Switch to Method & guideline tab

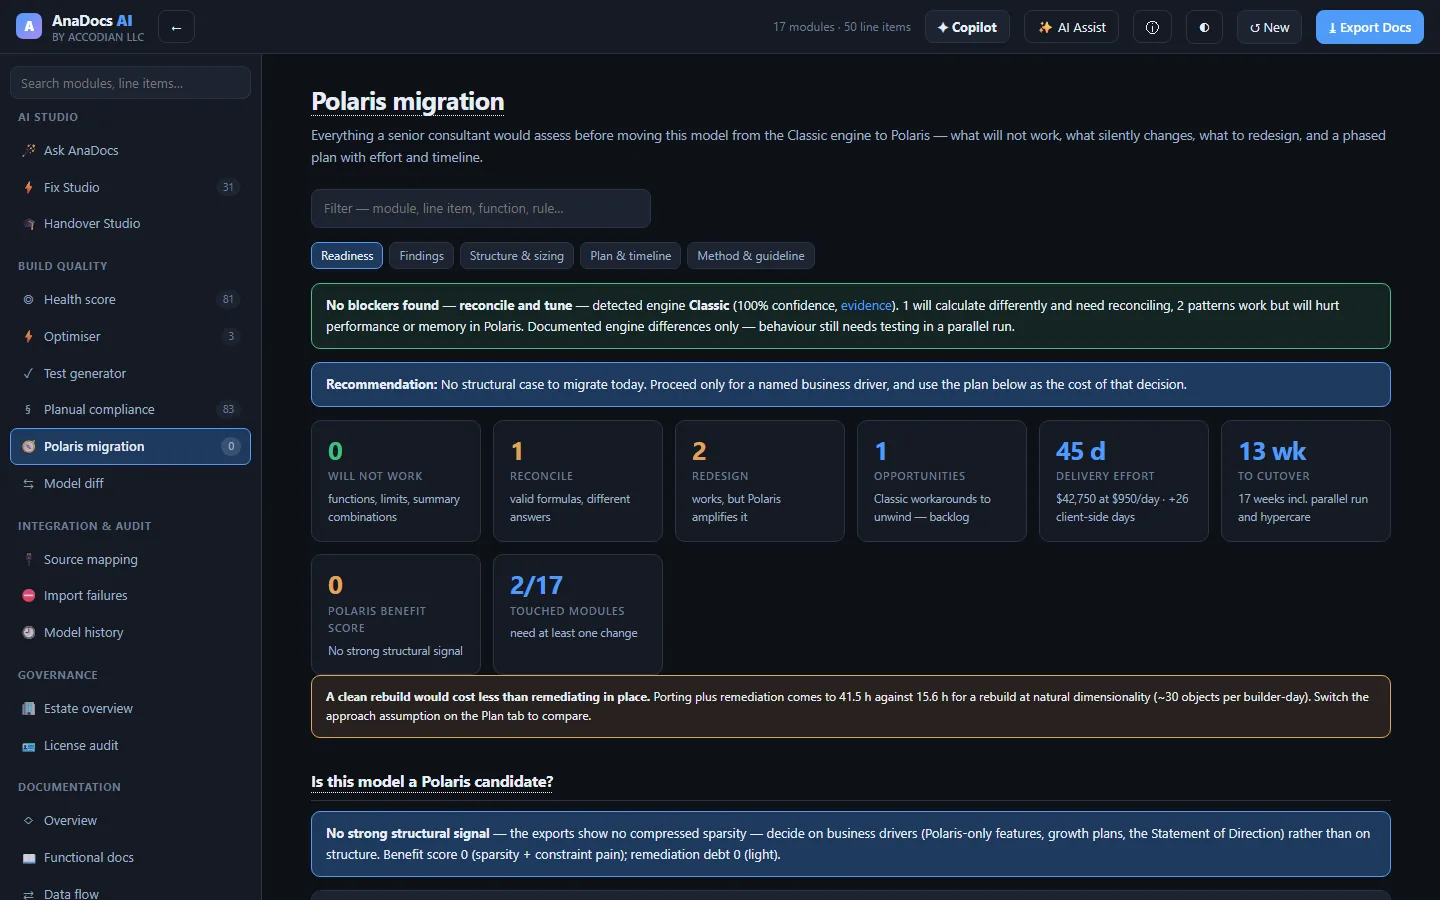tap(751, 256)
